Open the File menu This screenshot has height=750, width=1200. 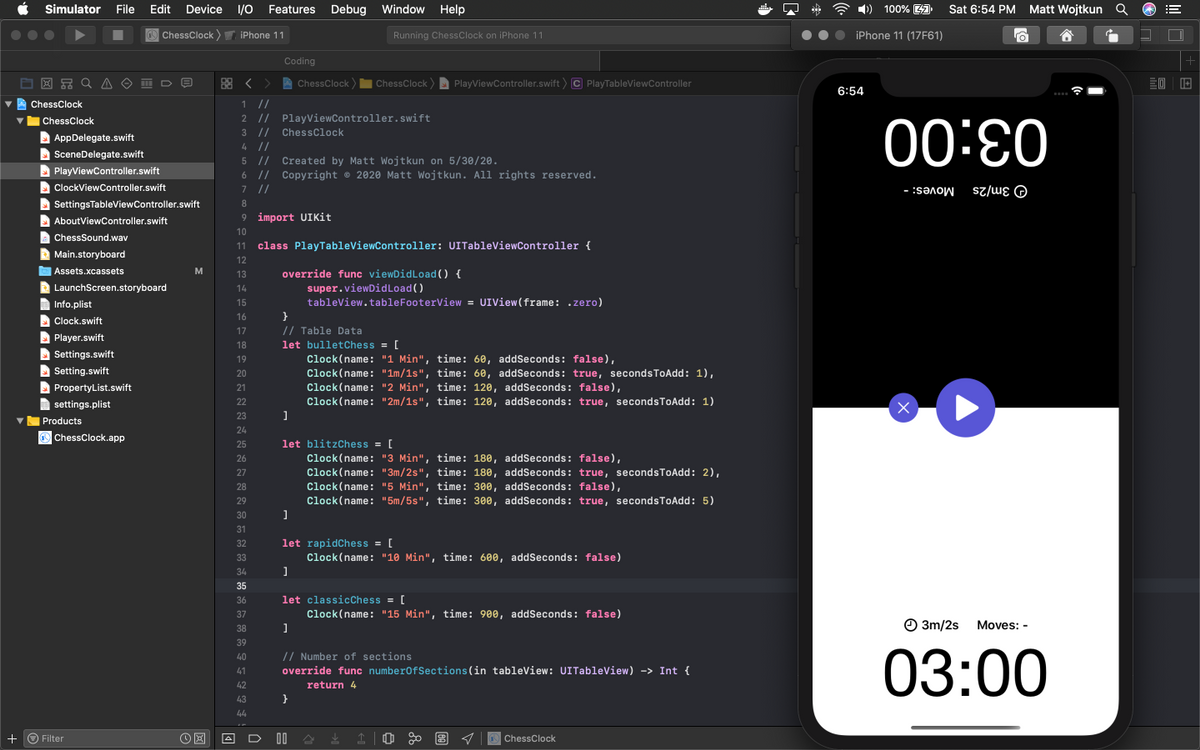click(125, 9)
